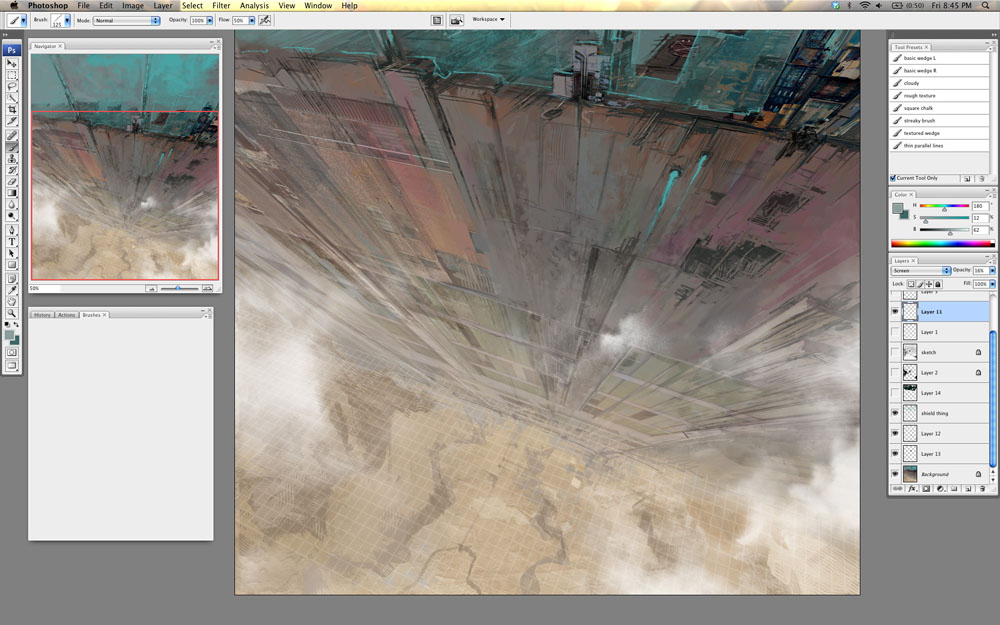
Task: Adjust the Hue slider in Color panel
Action: pyautogui.click(x=945, y=207)
